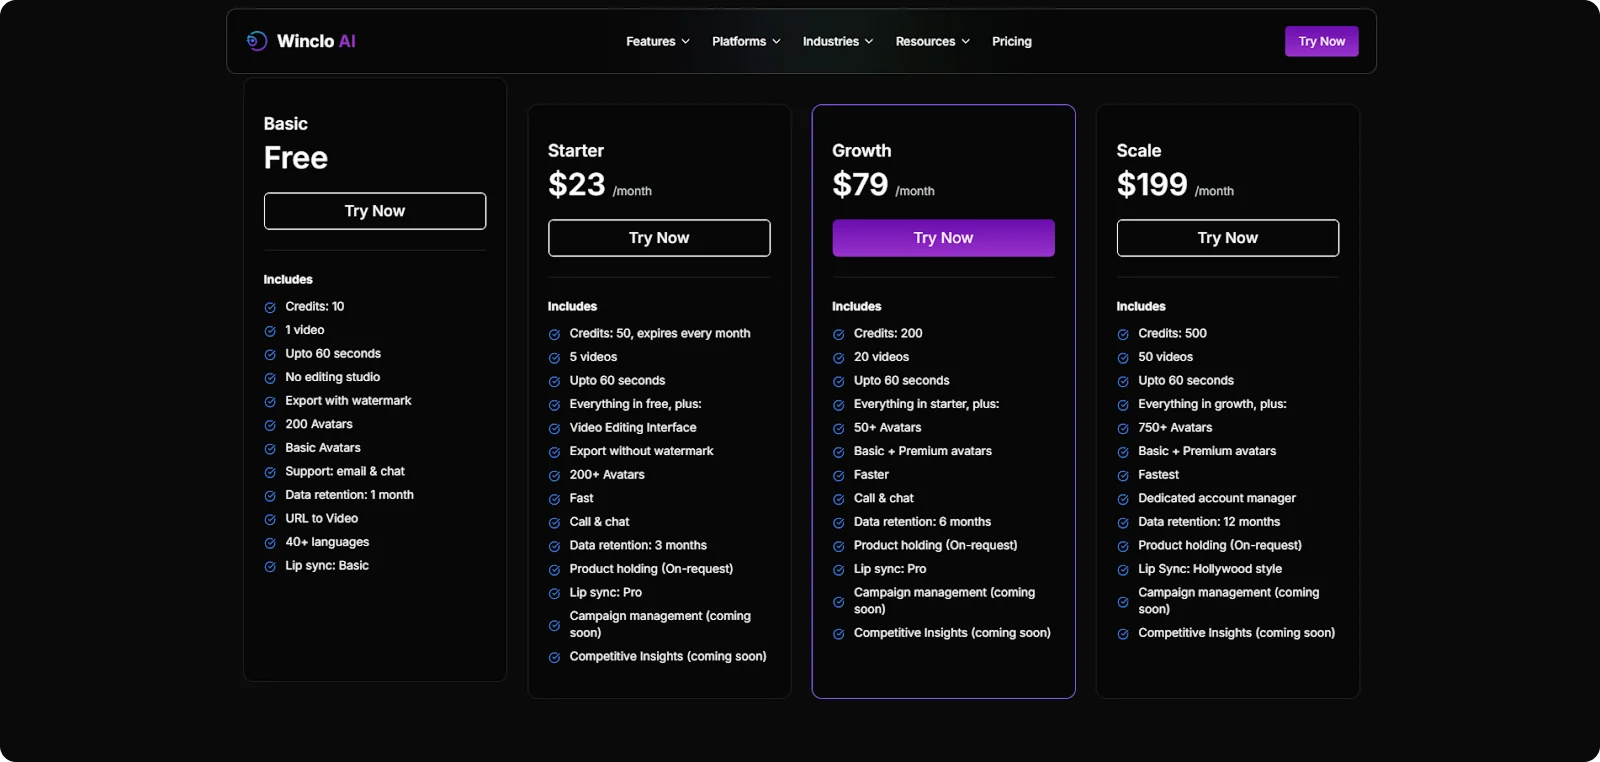This screenshot has height=762, width=1600.
Task: Click check icon beside 40+ languages
Action: click(x=270, y=543)
